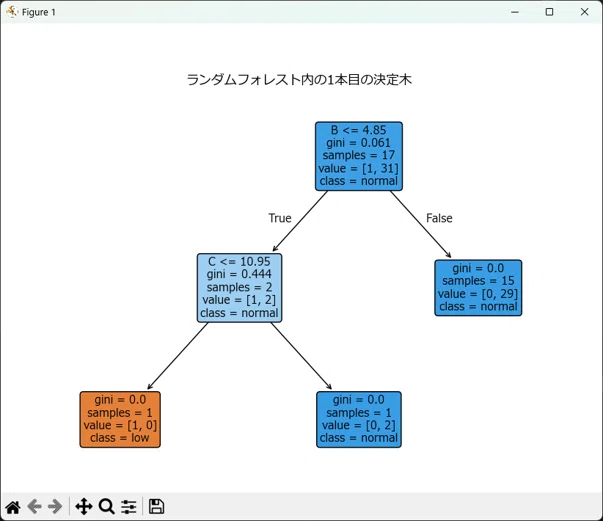Click the text 'samples = 17'
Screen dimensions: 603x521
(359, 155)
